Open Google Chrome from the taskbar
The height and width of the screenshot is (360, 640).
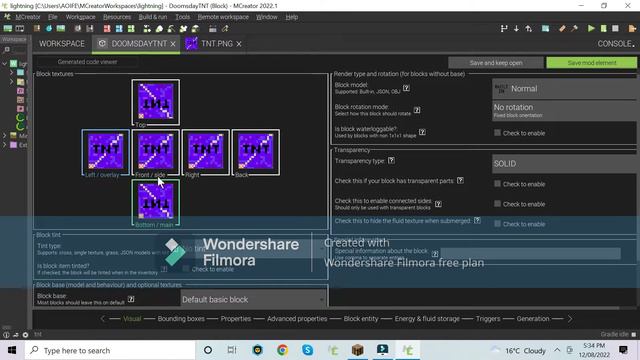point(282,350)
